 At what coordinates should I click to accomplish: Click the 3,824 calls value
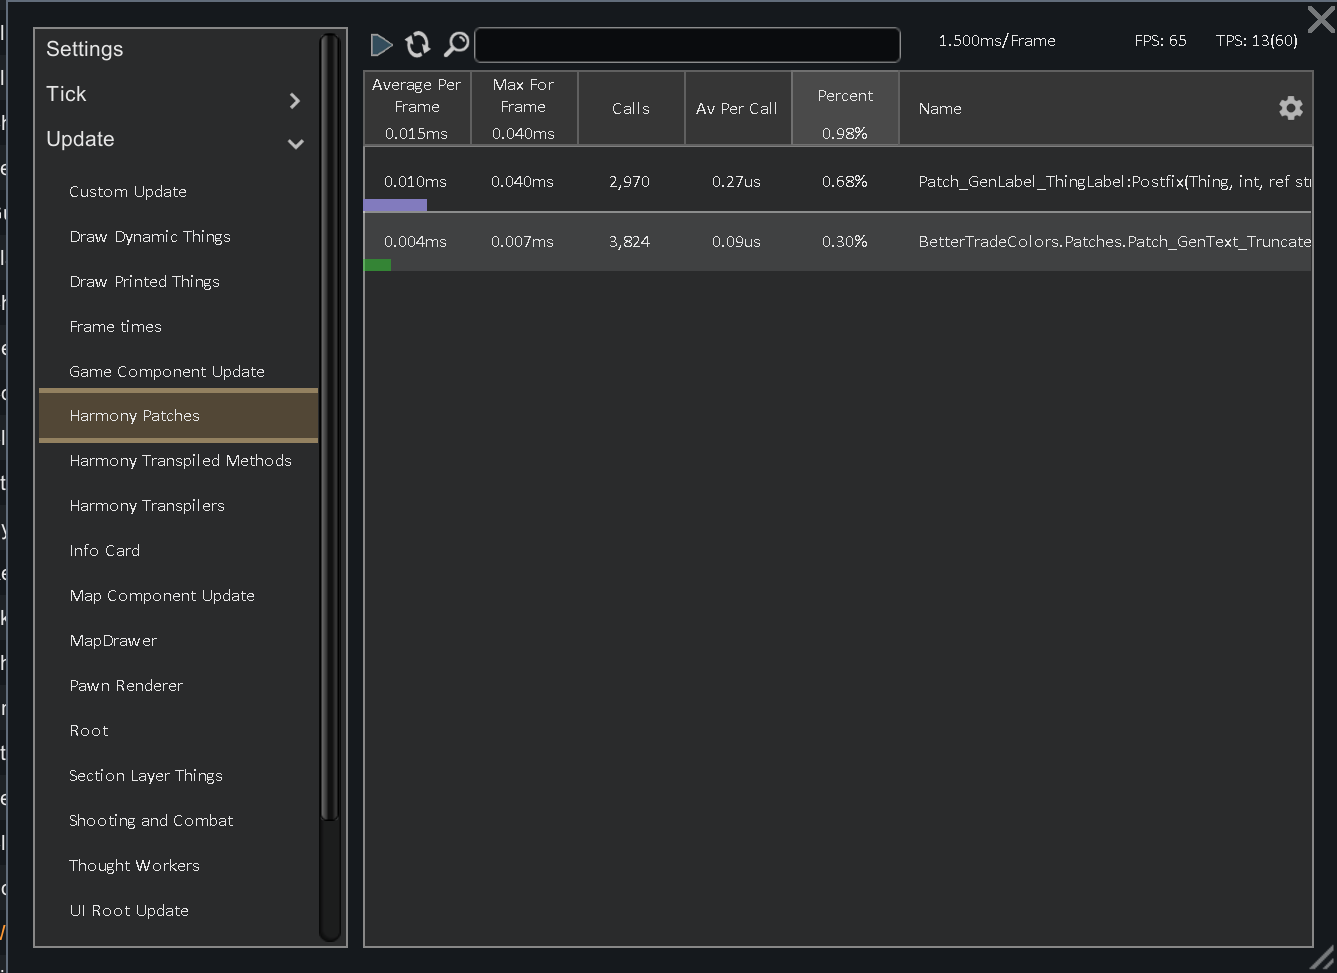coord(630,242)
